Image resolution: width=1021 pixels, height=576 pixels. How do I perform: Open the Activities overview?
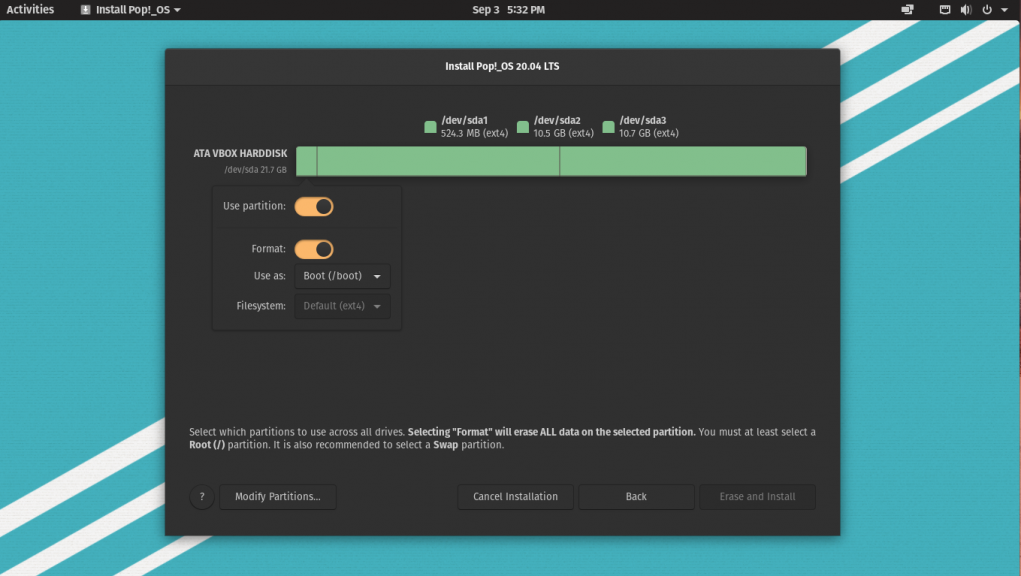[30, 10]
